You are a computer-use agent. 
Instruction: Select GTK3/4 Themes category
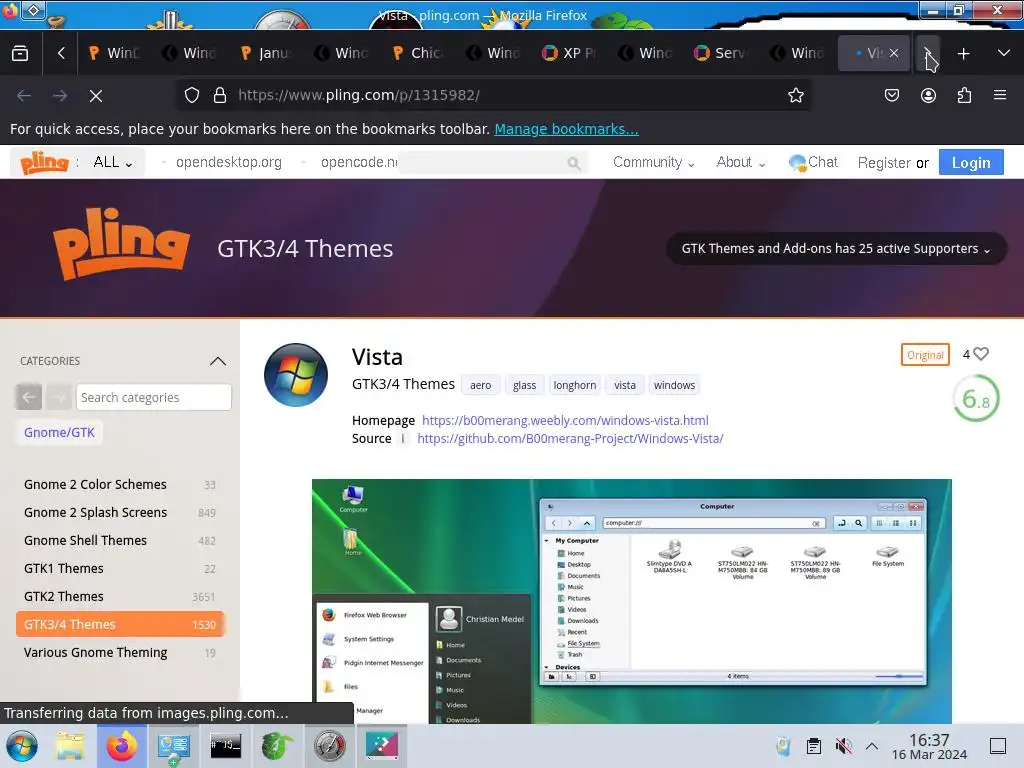[120, 624]
